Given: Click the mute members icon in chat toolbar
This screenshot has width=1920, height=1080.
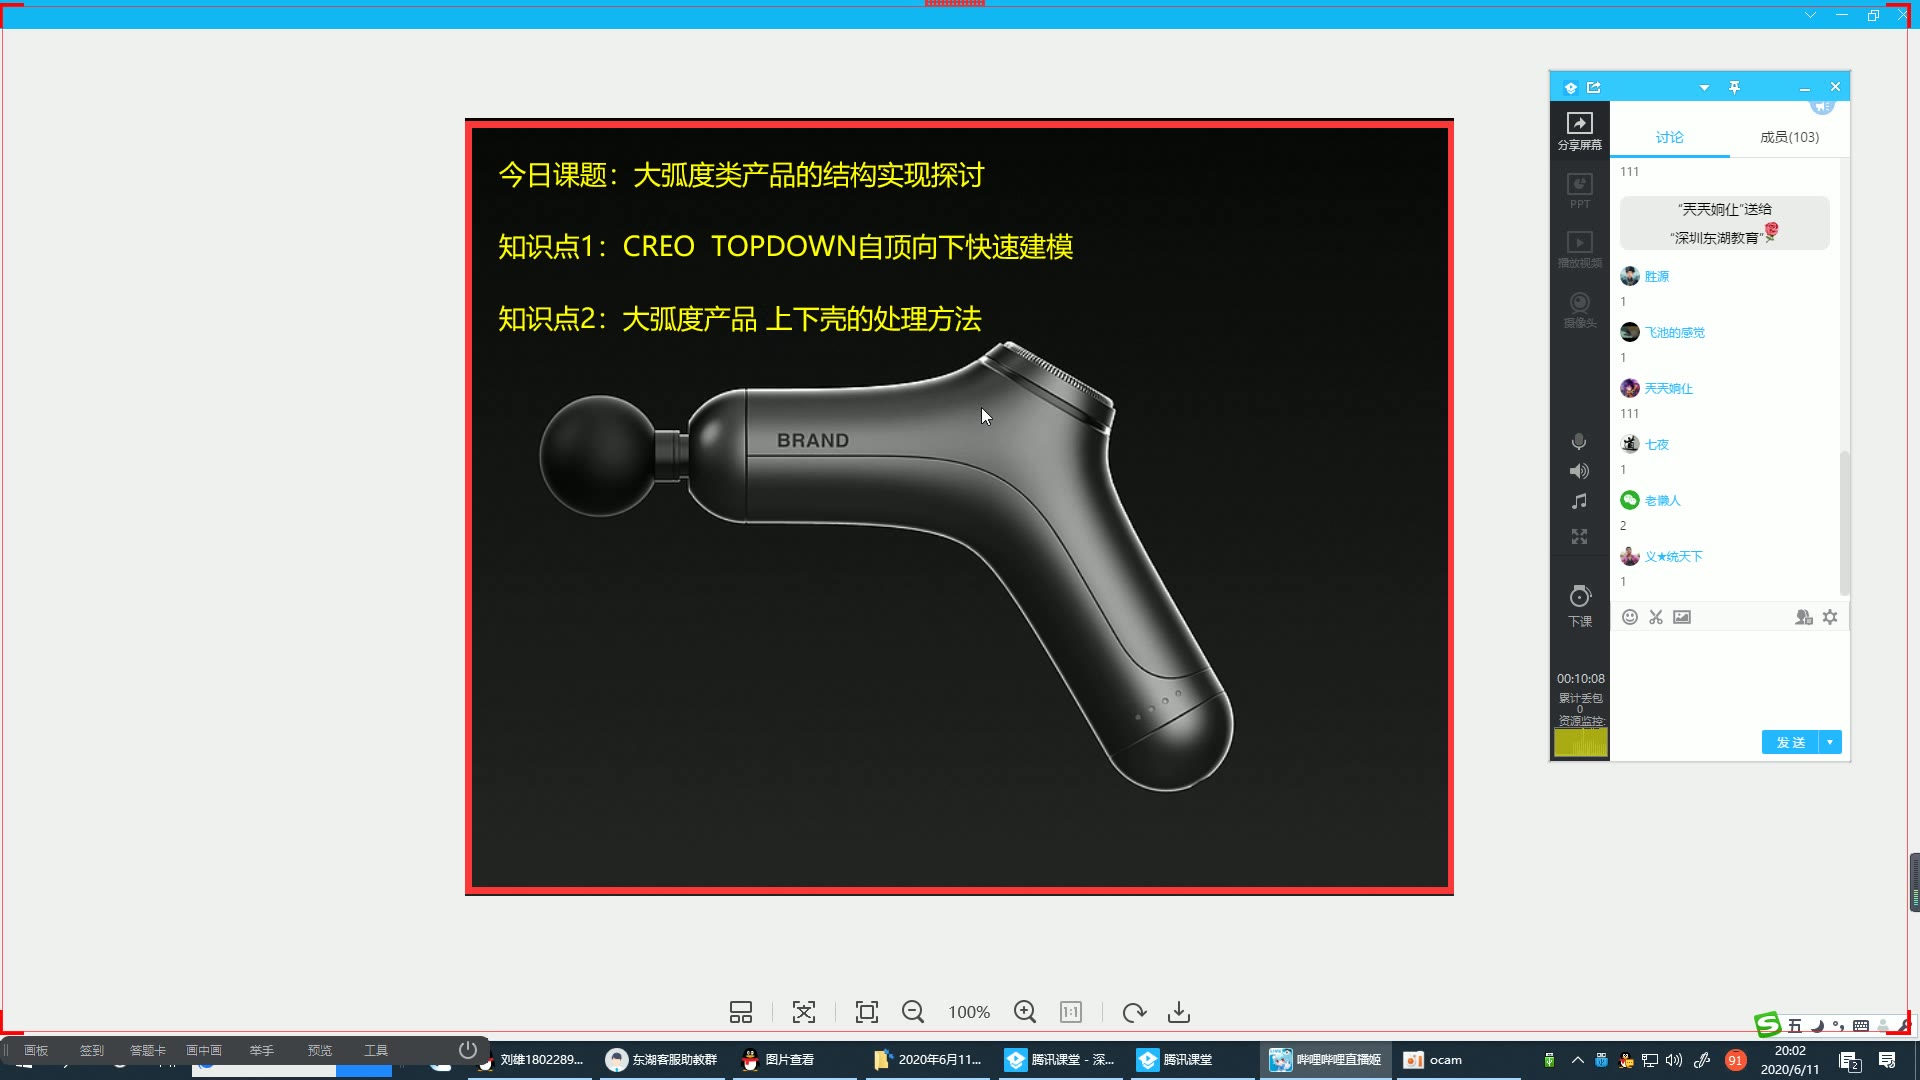Looking at the screenshot, I should click(x=1803, y=617).
